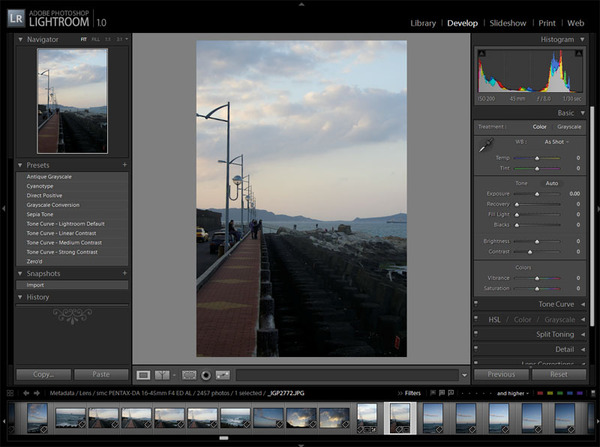This screenshot has width=600, height=447.
Task: Open the toolbar options dropdown arrow
Action: (464, 375)
